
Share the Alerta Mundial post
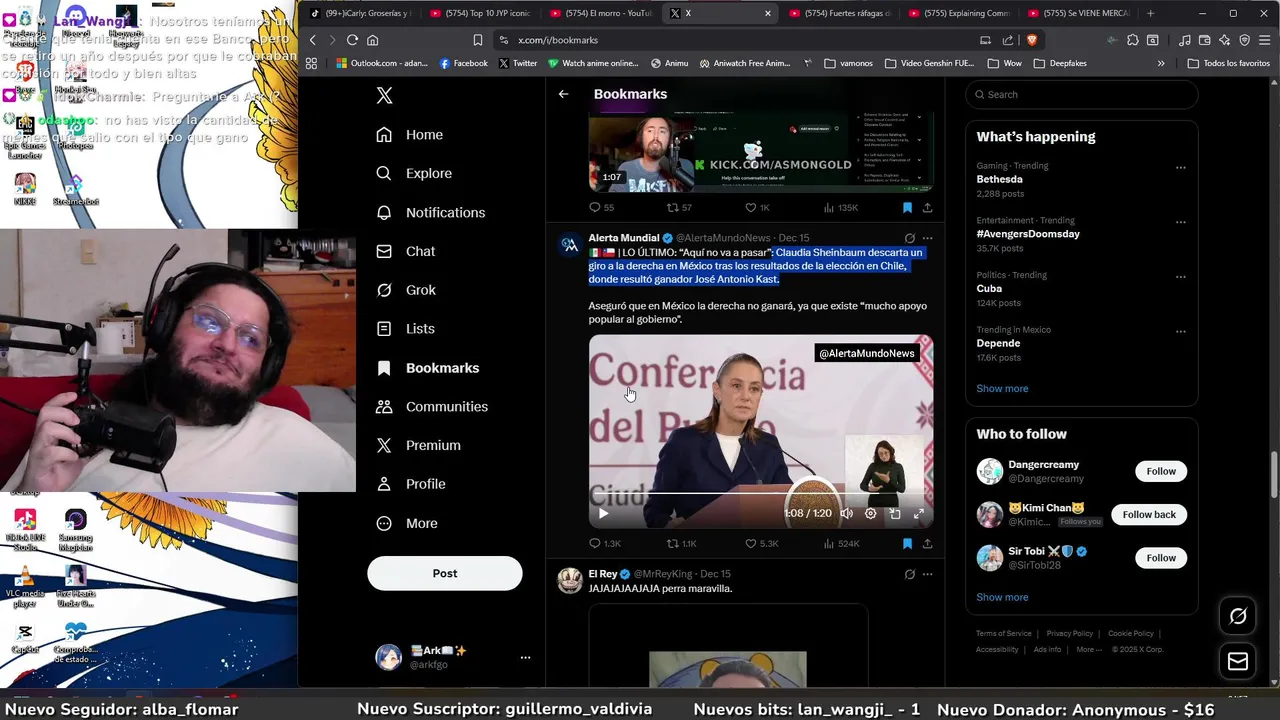click(927, 544)
